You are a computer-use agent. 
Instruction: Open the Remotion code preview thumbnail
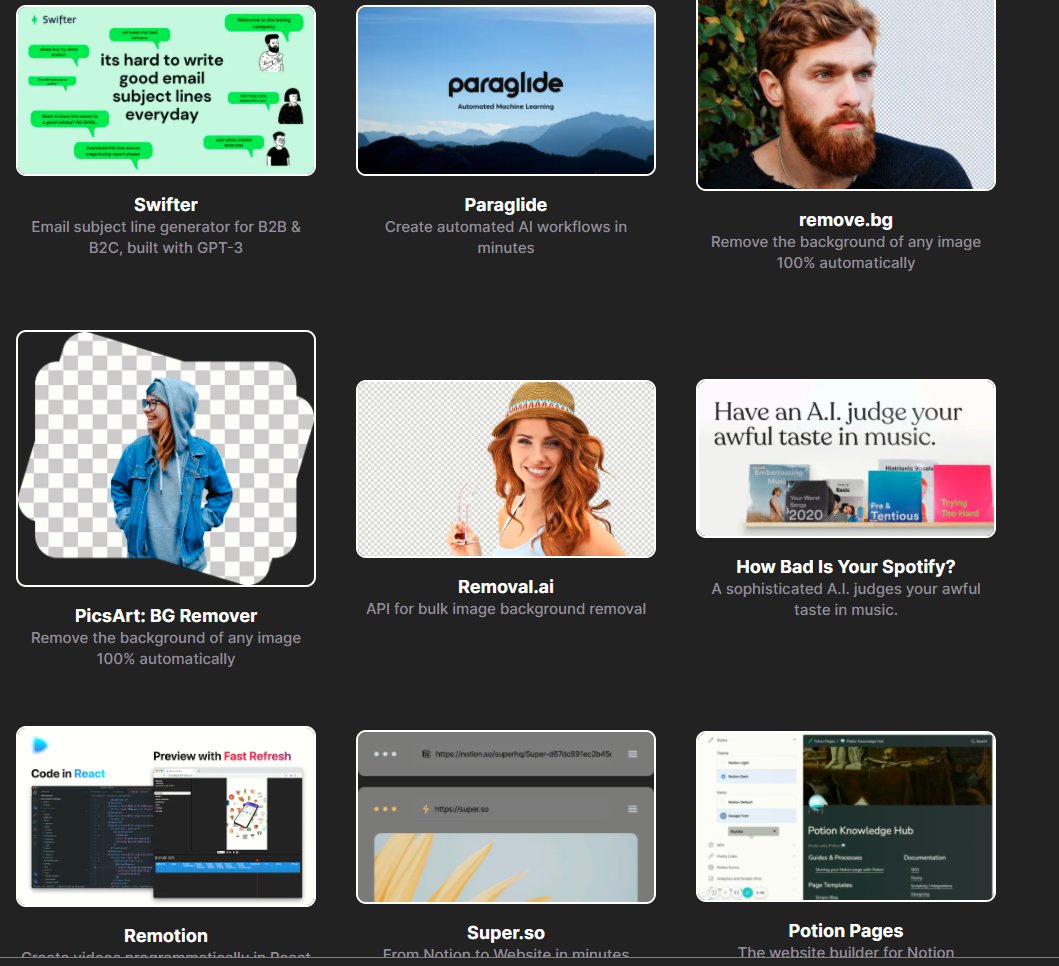[165, 816]
